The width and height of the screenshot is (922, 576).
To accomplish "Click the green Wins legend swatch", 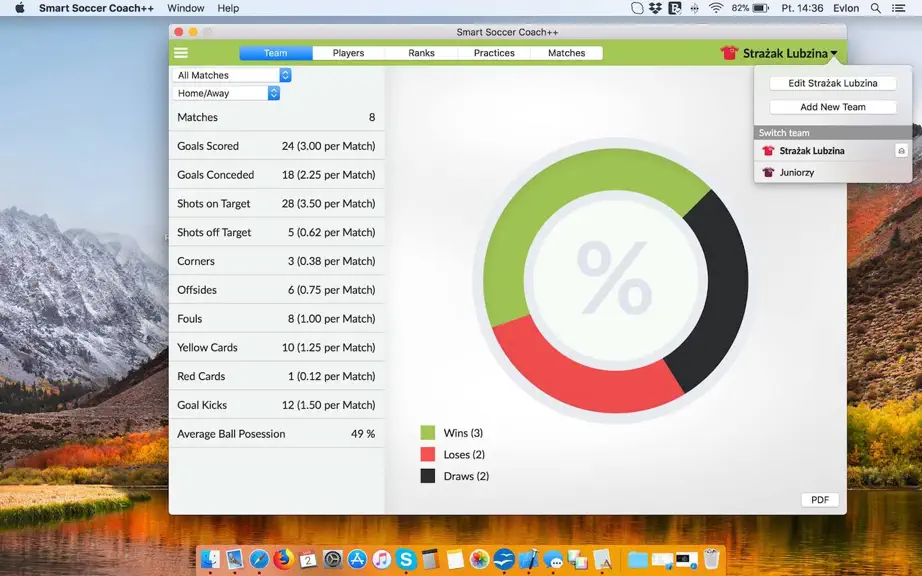I will coord(427,433).
